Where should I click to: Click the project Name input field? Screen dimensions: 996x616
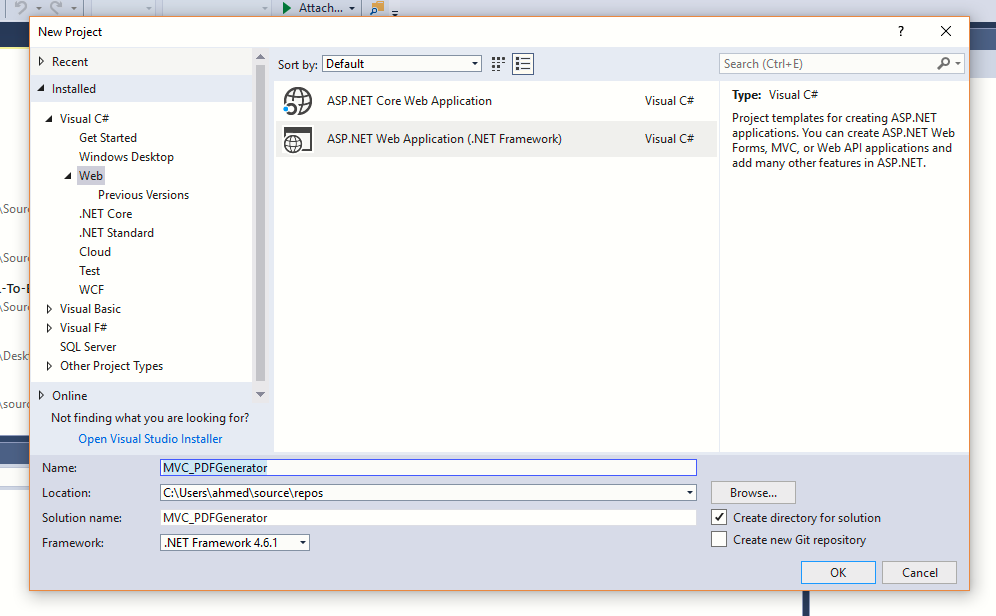point(428,467)
